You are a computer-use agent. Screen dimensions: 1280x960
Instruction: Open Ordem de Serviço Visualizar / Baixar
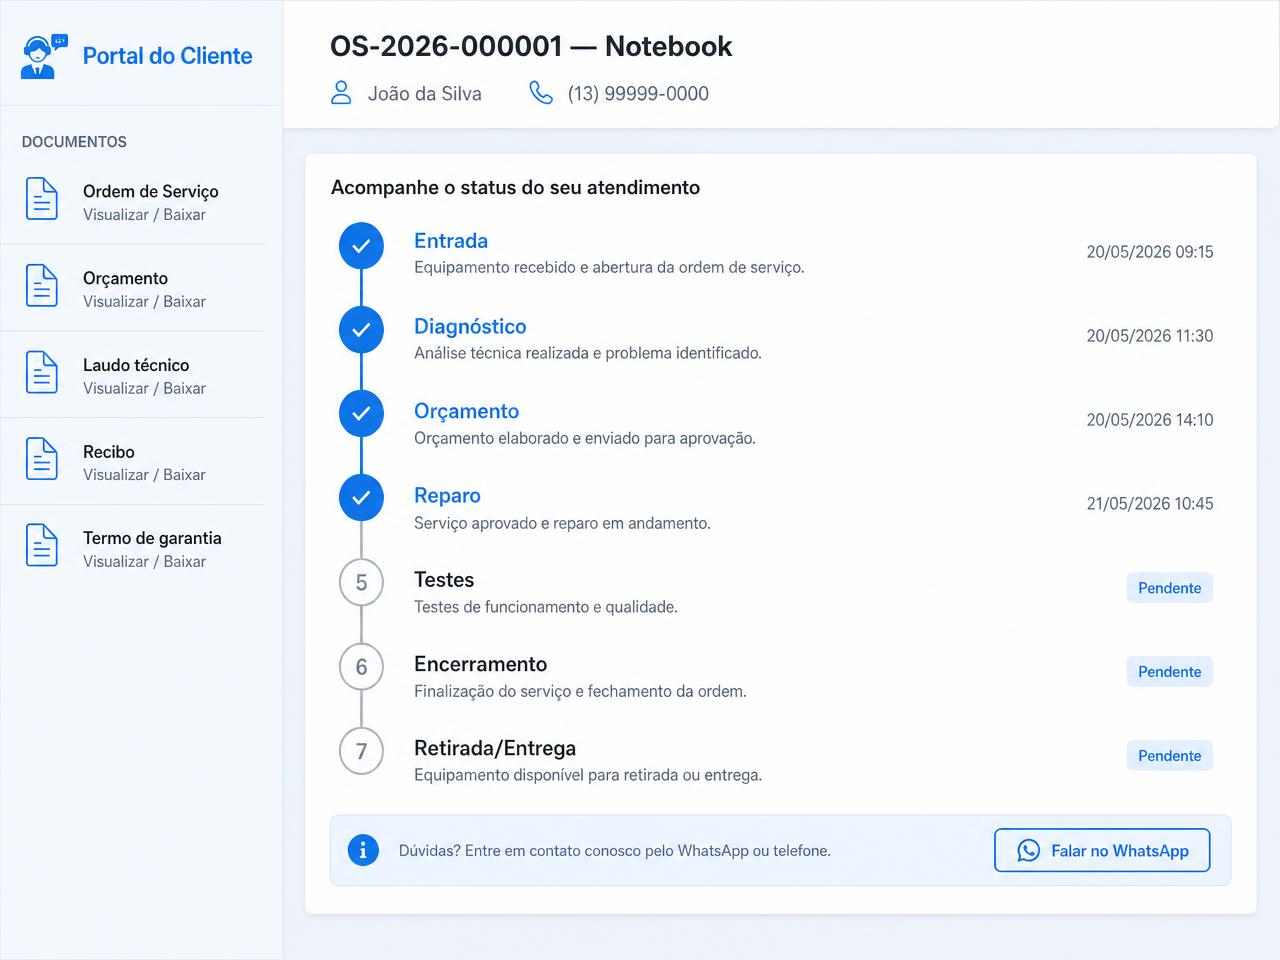144,215
